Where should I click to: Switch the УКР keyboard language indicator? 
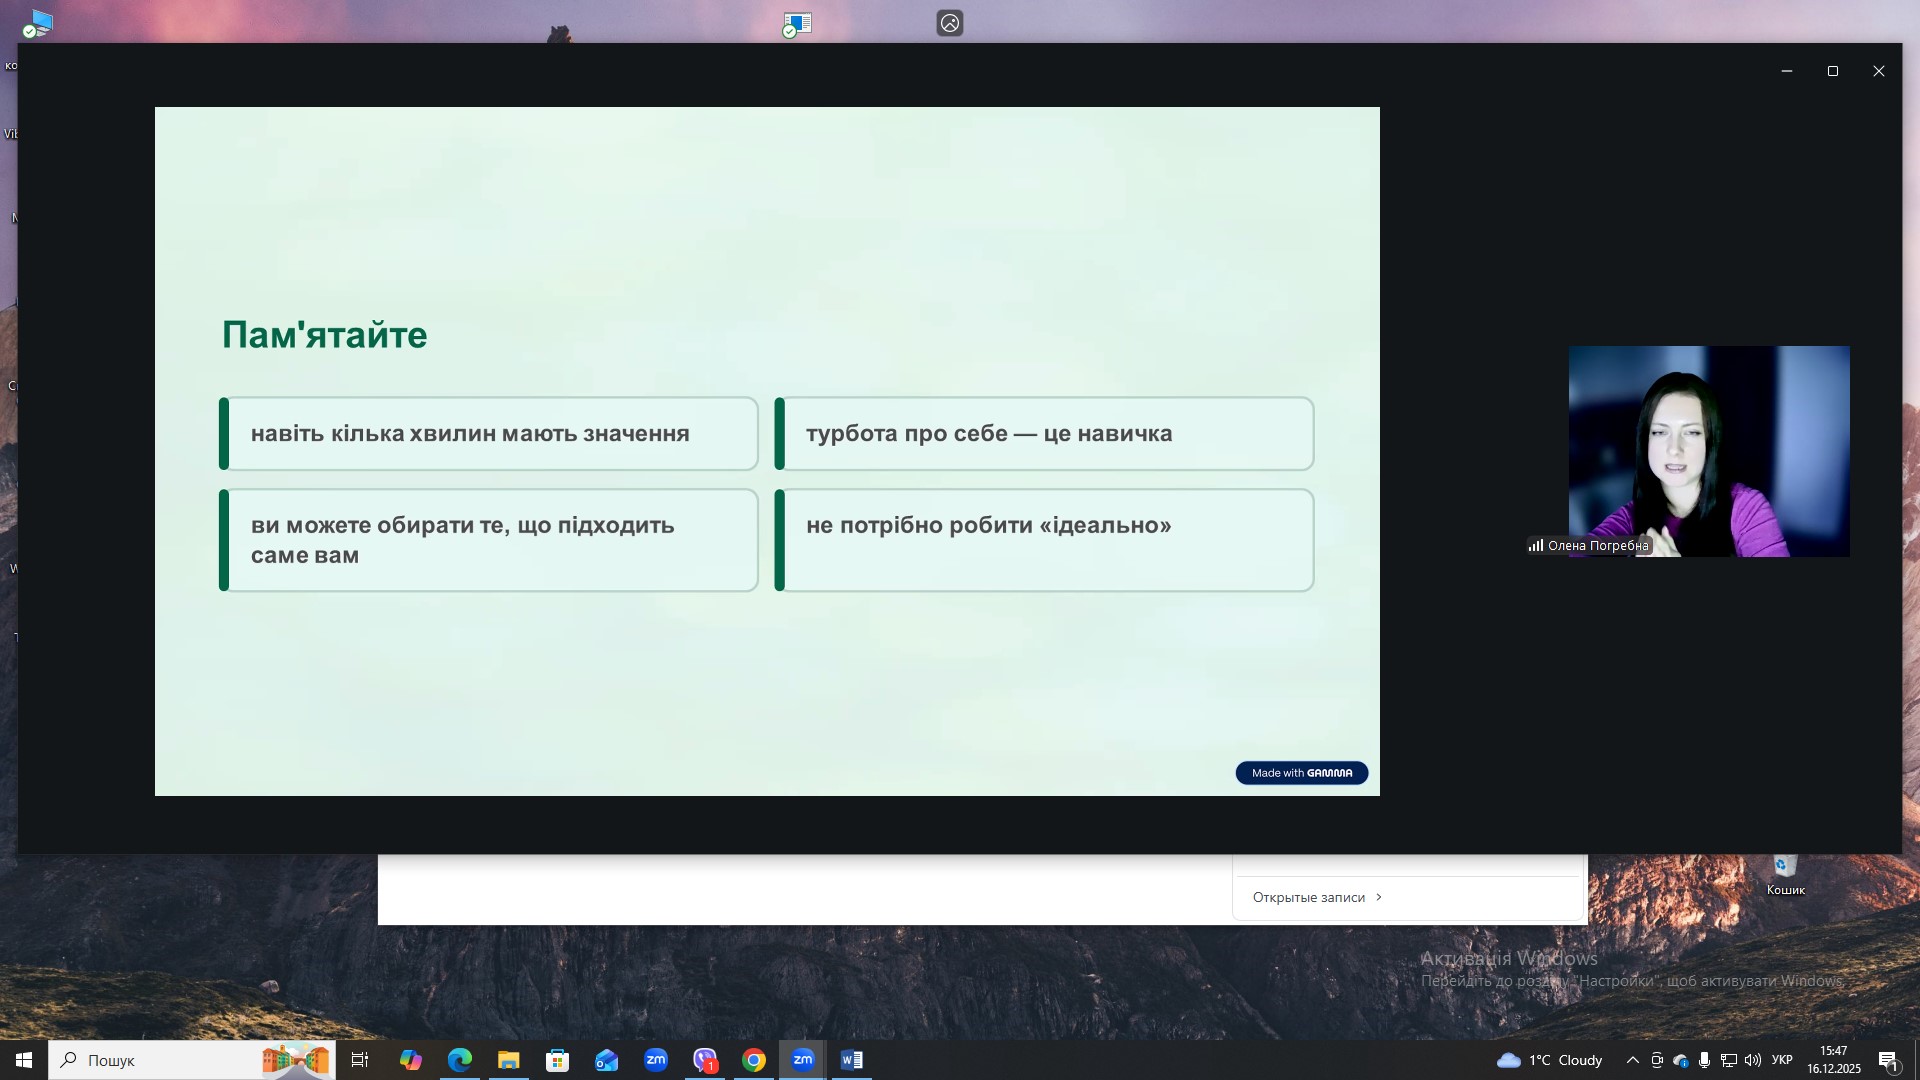(1782, 1060)
